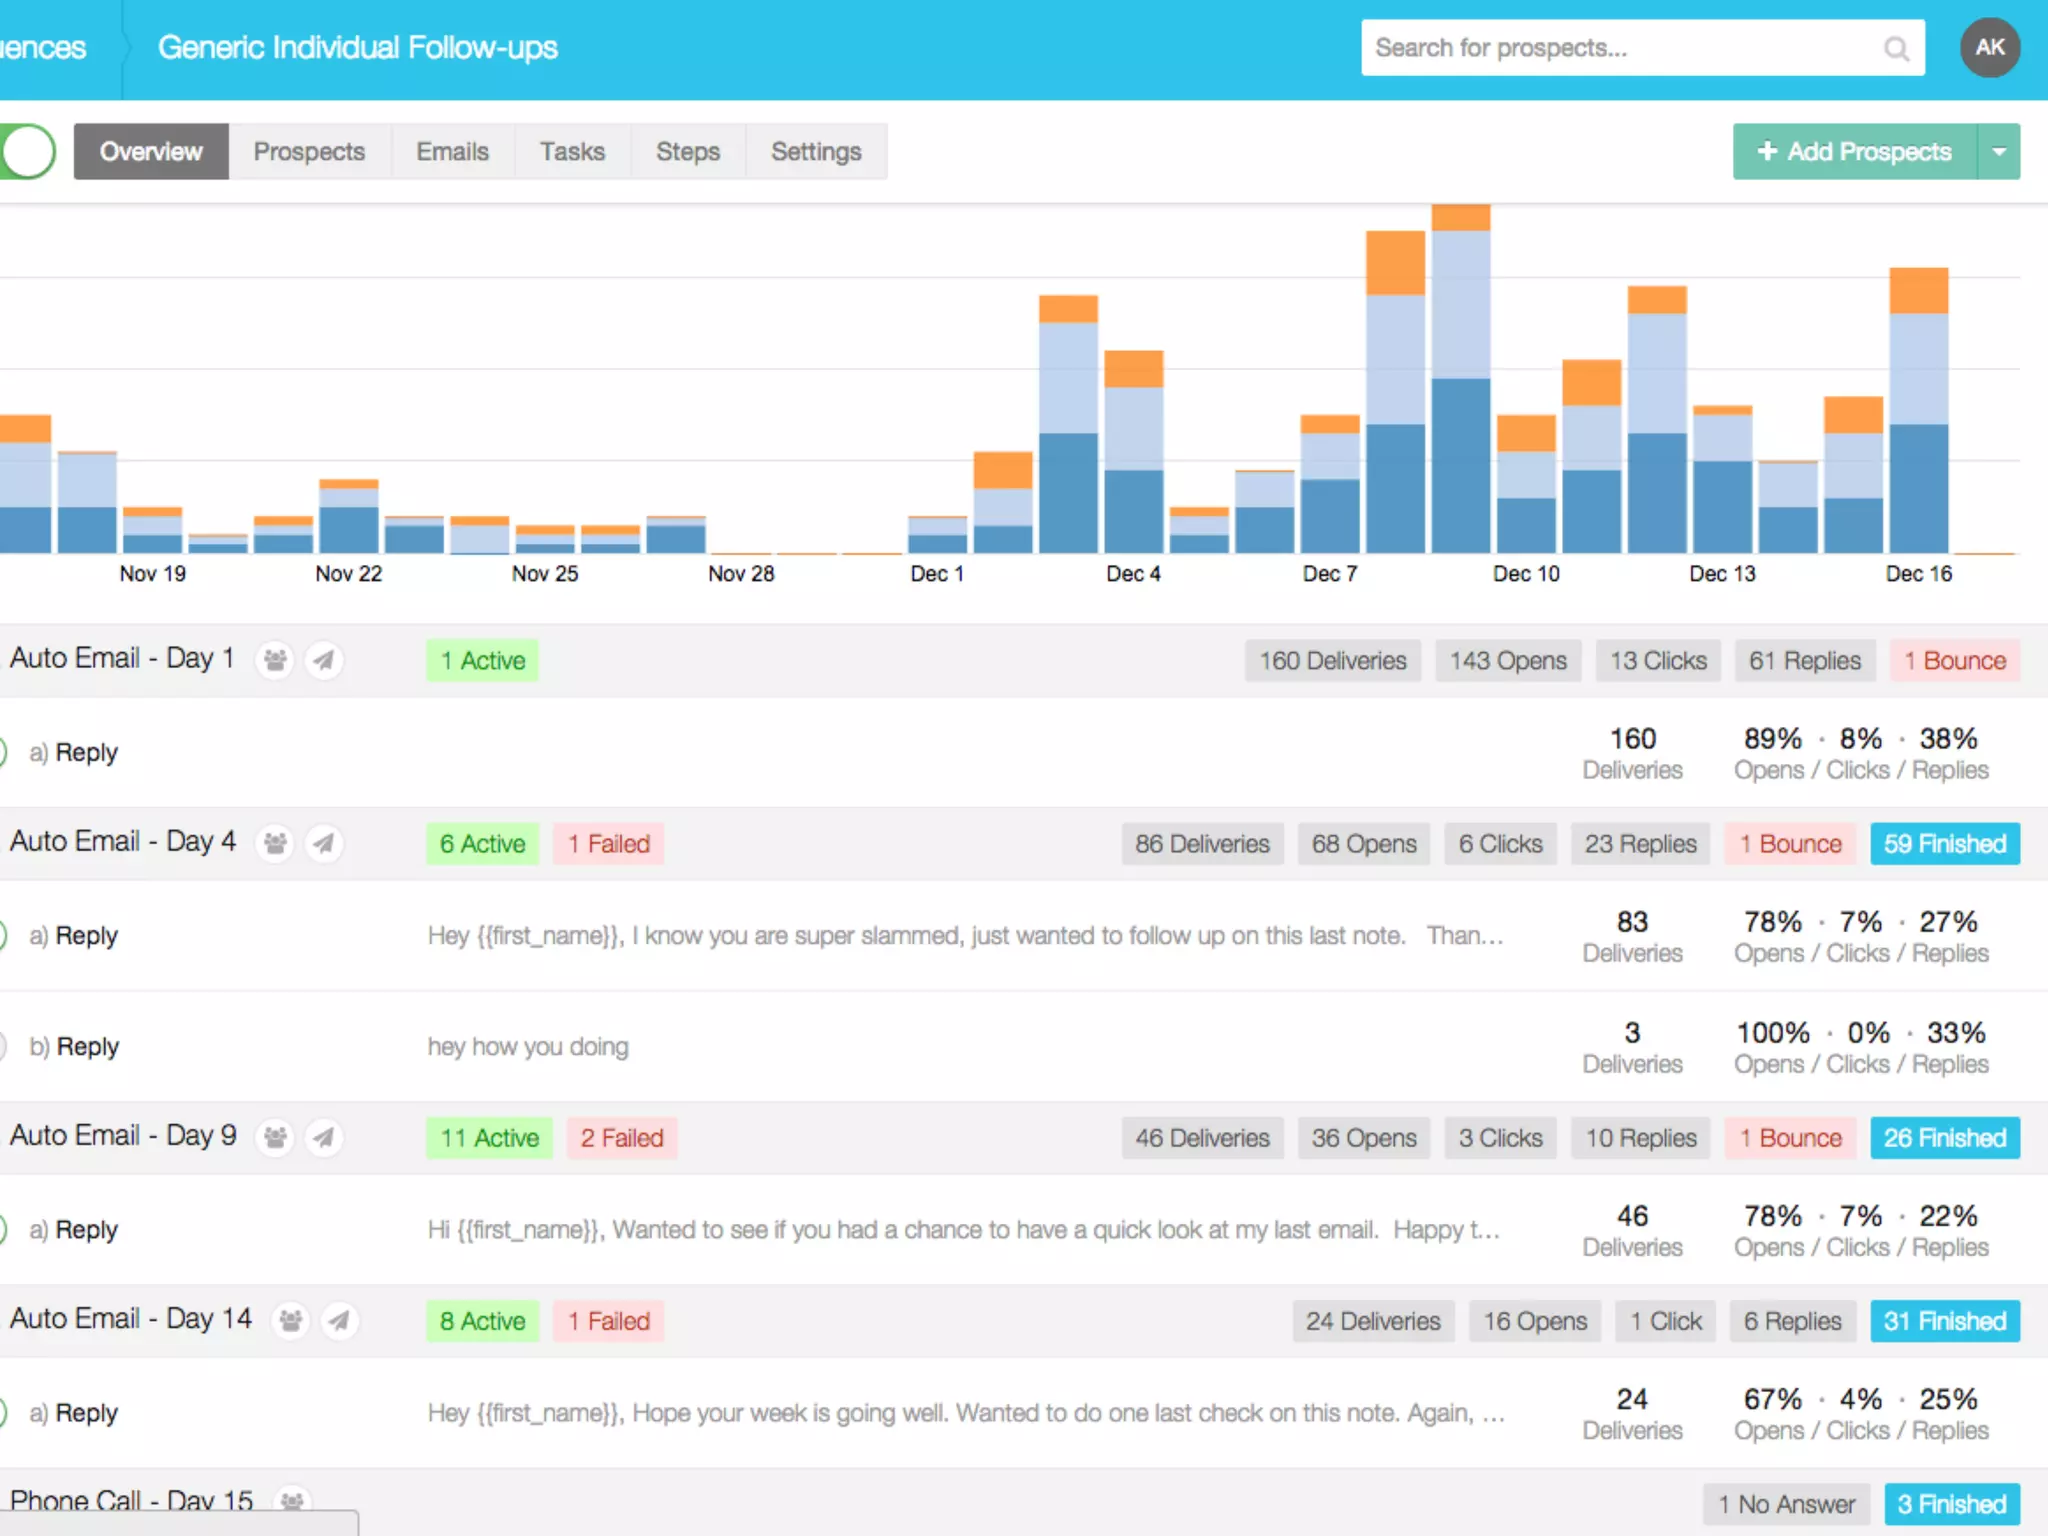The width and height of the screenshot is (2048, 1536).
Task: Click the Add Prospects button
Action: point(1855,151)
